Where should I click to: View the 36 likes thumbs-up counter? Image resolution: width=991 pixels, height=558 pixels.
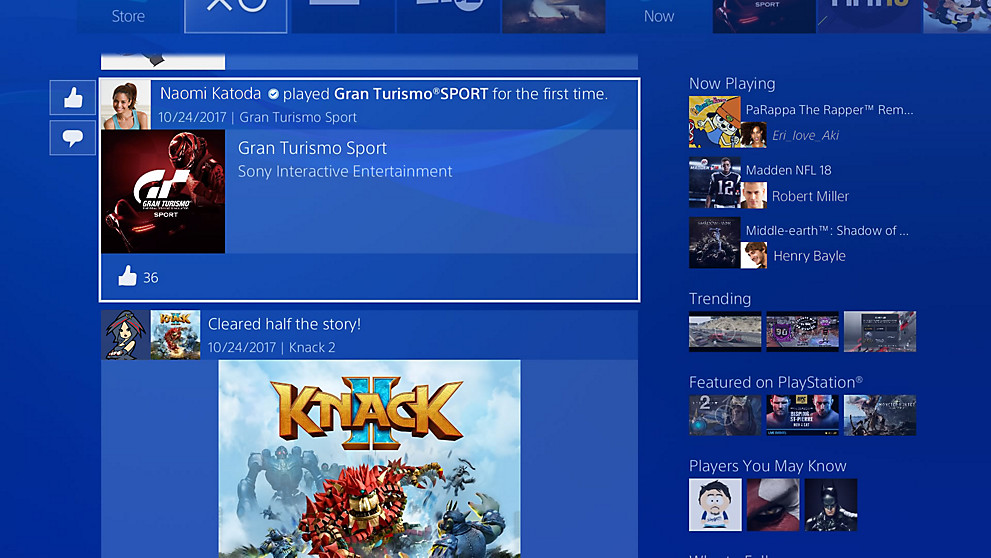click(x=138, y=277)
